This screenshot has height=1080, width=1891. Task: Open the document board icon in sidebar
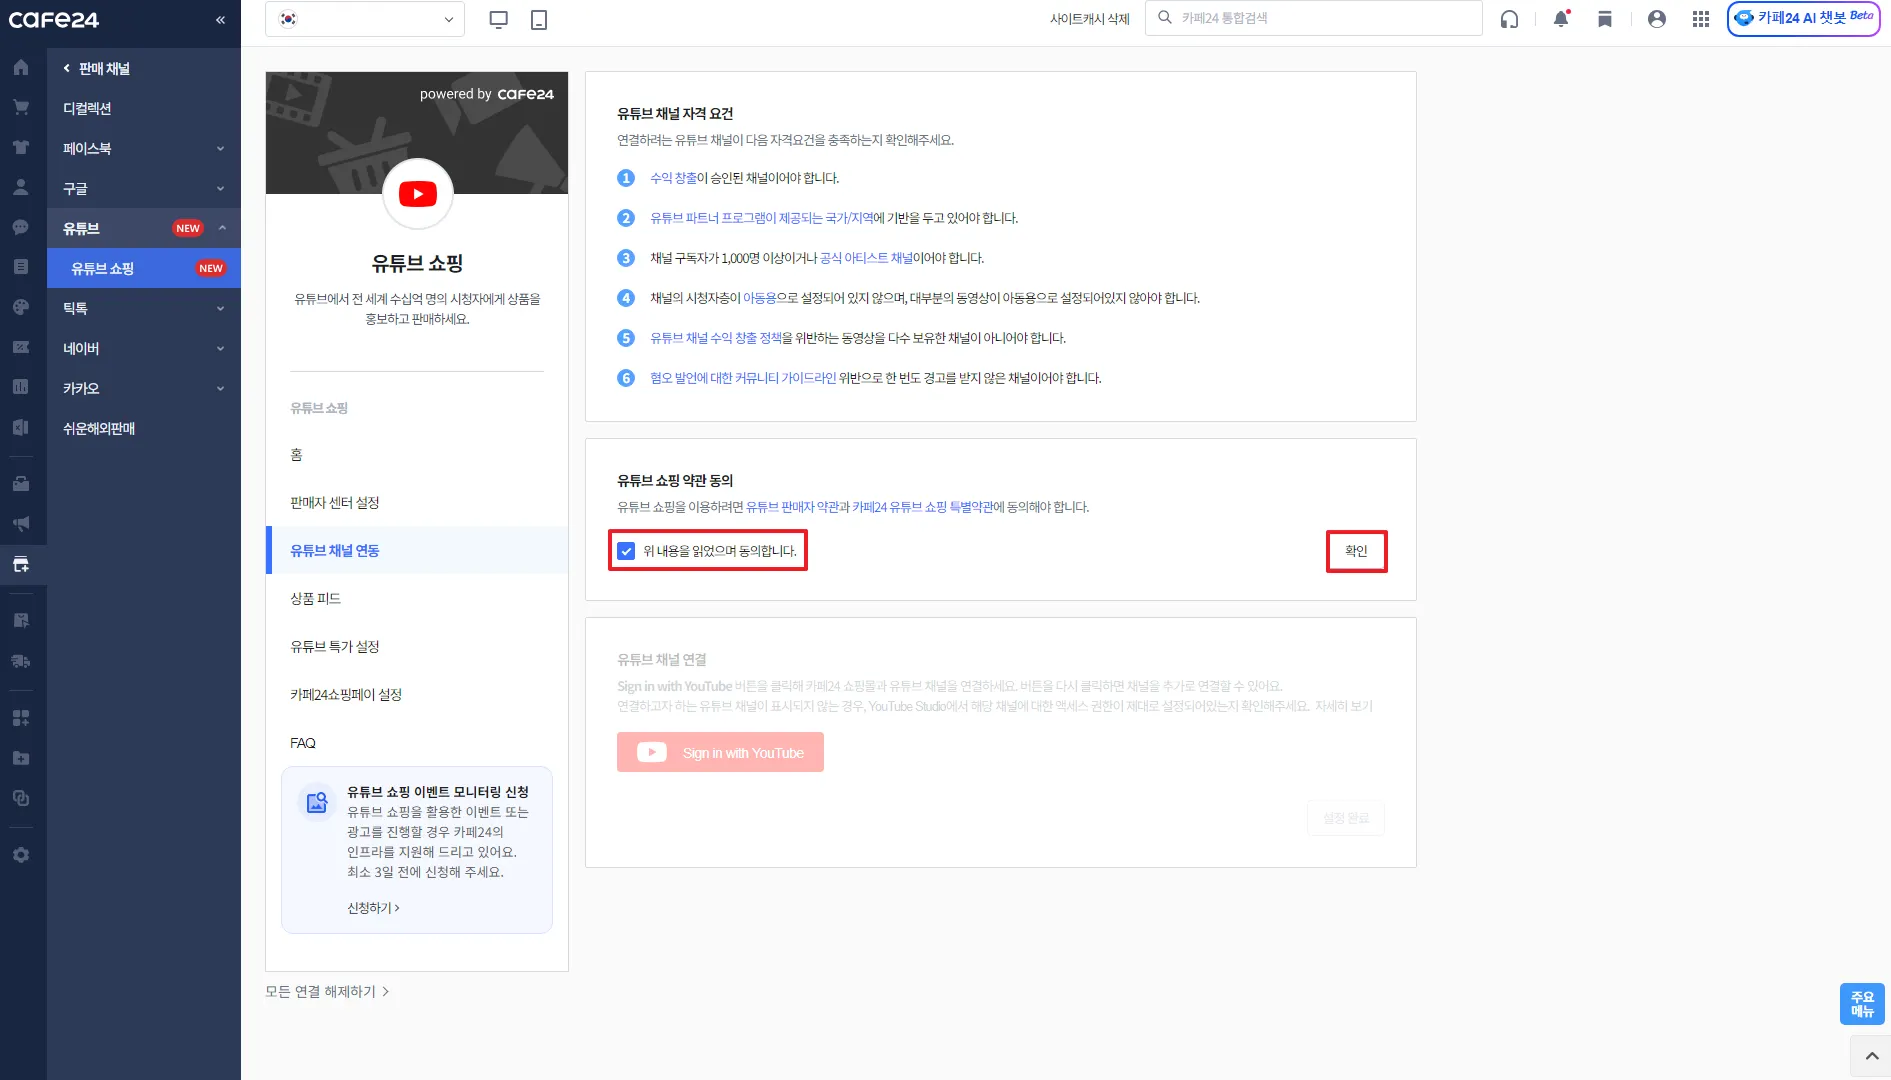(x=21, y=267)
